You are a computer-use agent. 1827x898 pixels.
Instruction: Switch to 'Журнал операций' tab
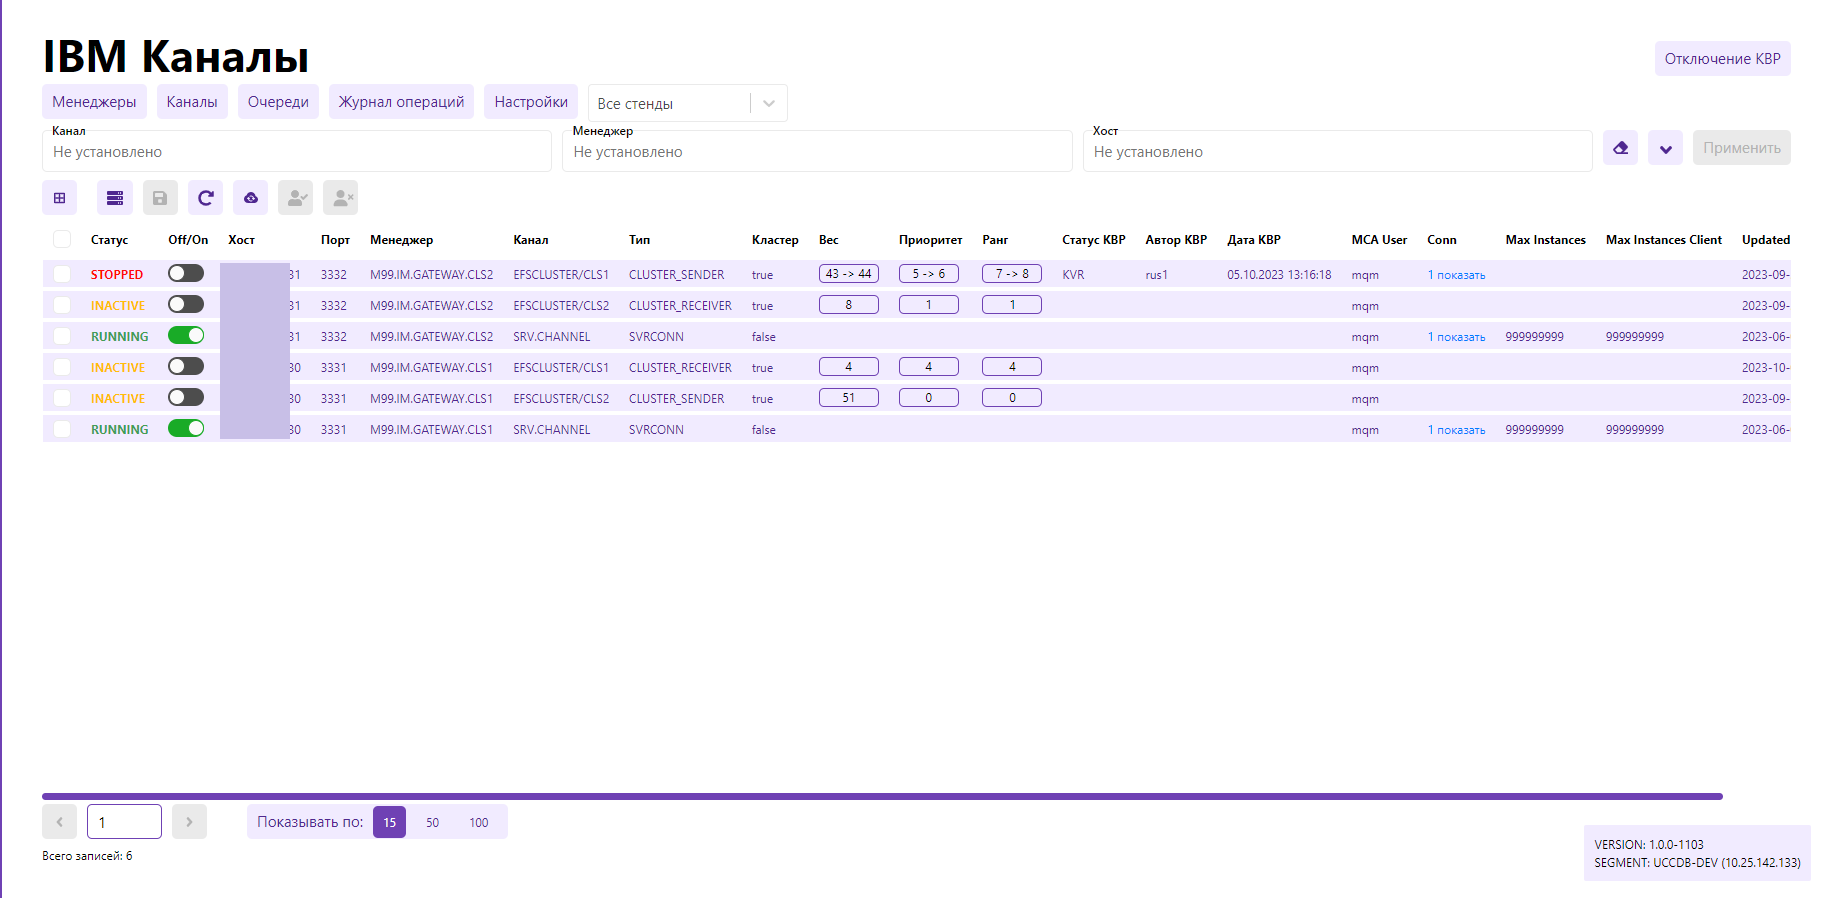pos(401,102)
